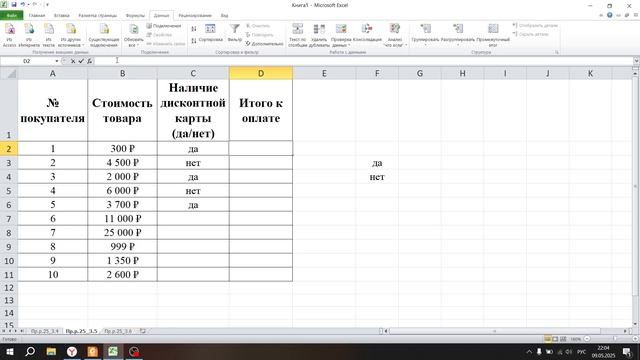The image size is (640, 360).
Task: Adjust the zoom slider
Action: 615,339
